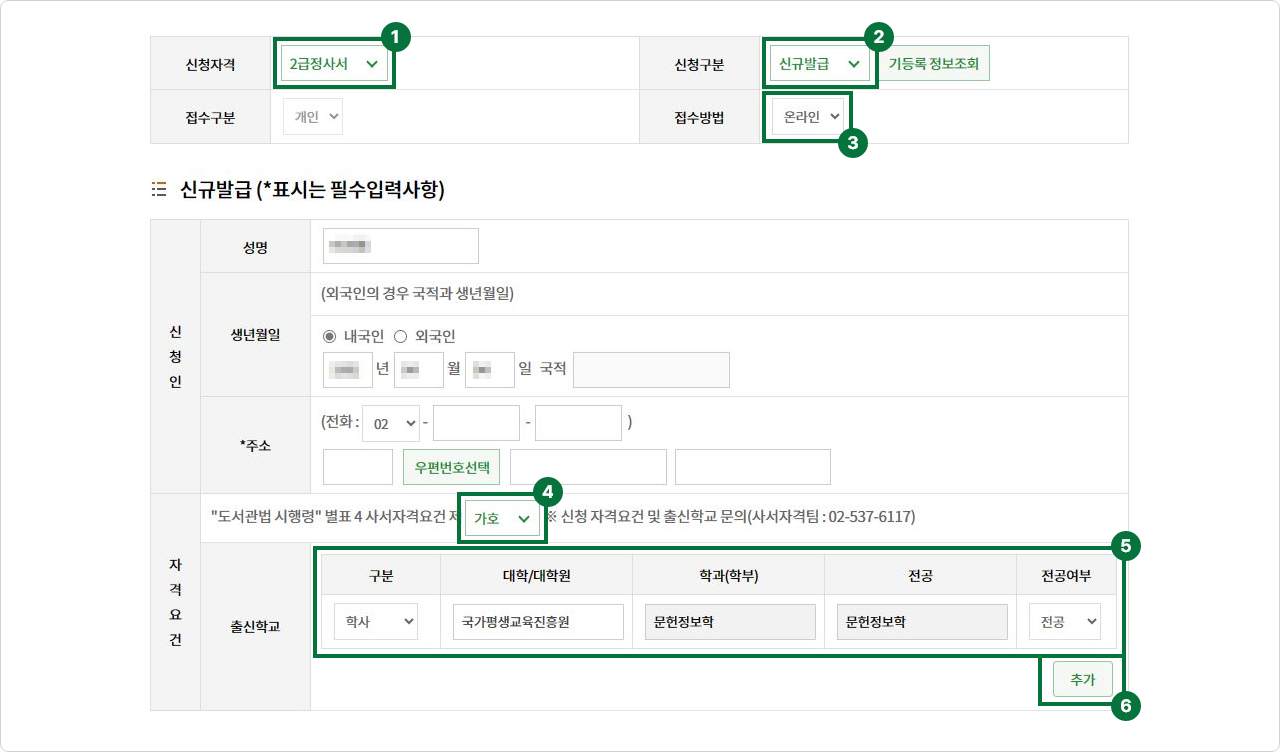Viewport: 1280px width, 752px height.
Task: Open the 개인 접수구분 dropdown
Action: [313, 117]
